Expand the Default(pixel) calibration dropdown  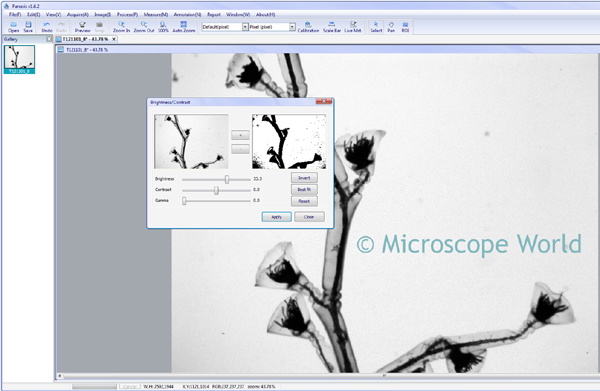coord(245,27)
